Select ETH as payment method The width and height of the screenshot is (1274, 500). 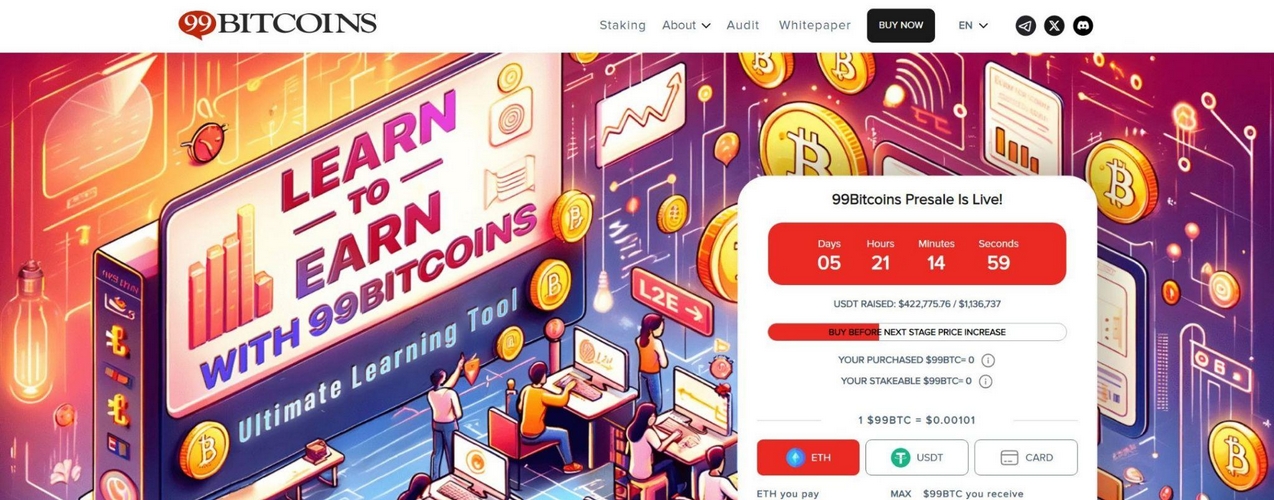pyautogui.click(x=808, y=457)
